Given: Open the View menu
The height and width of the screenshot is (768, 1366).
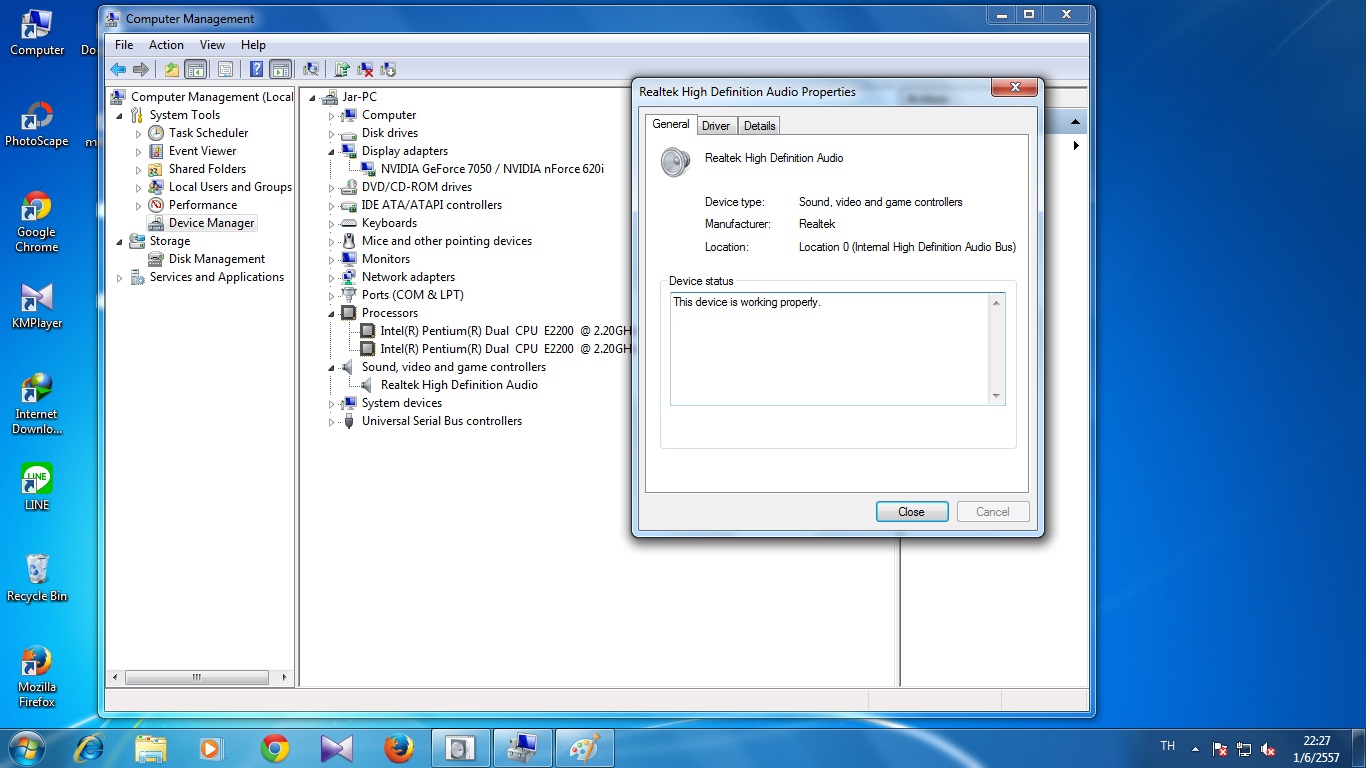Looking at the screenshot, I should (212, 45).
